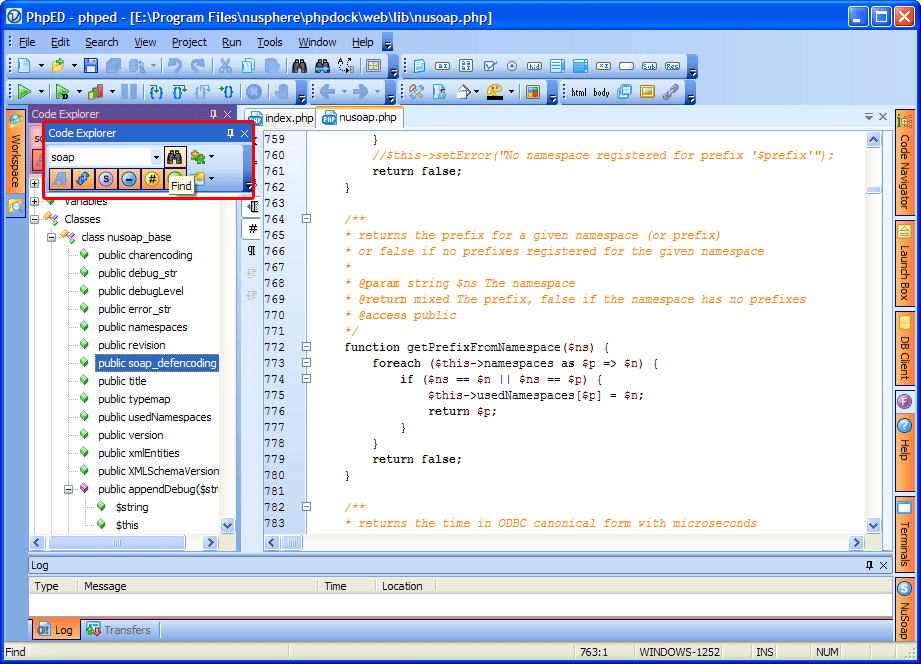Click the Sub submit button control icon
Image resolution: width=921 pixels, height=664 pixels.
(649, 66)
